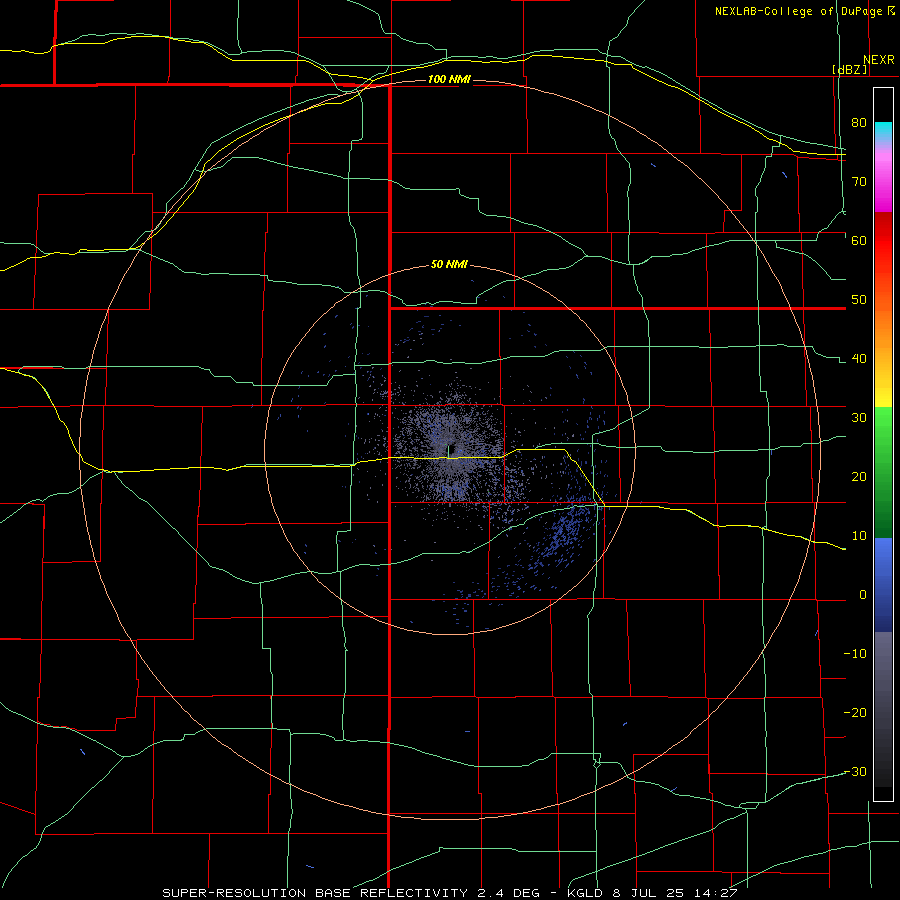Click the 40 dBZ scale value
The width and height of the screenshot is (900, 900).
tap(859, 359)
